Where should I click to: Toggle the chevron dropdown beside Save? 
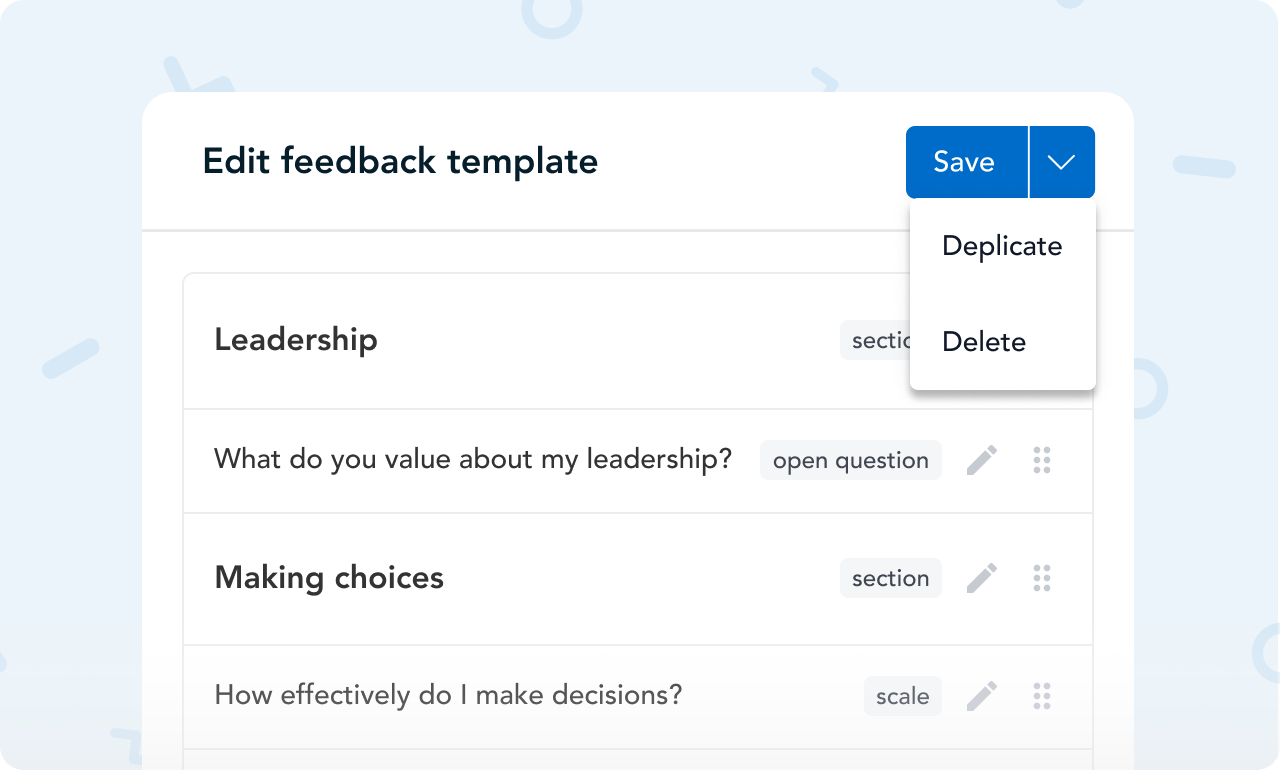[x=1062, y=162]
